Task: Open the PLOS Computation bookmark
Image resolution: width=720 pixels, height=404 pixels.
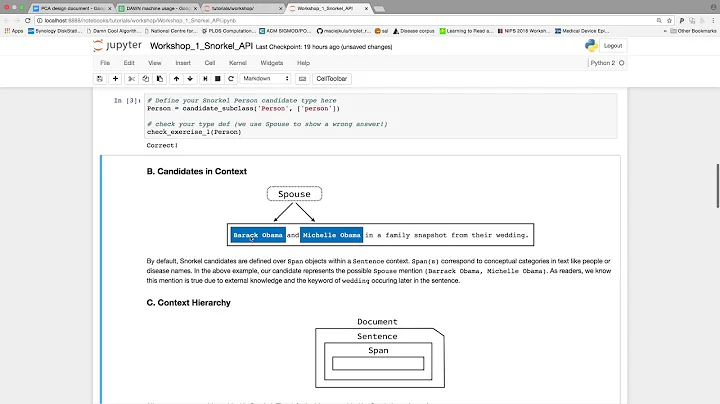Action: tap(229, 31)
